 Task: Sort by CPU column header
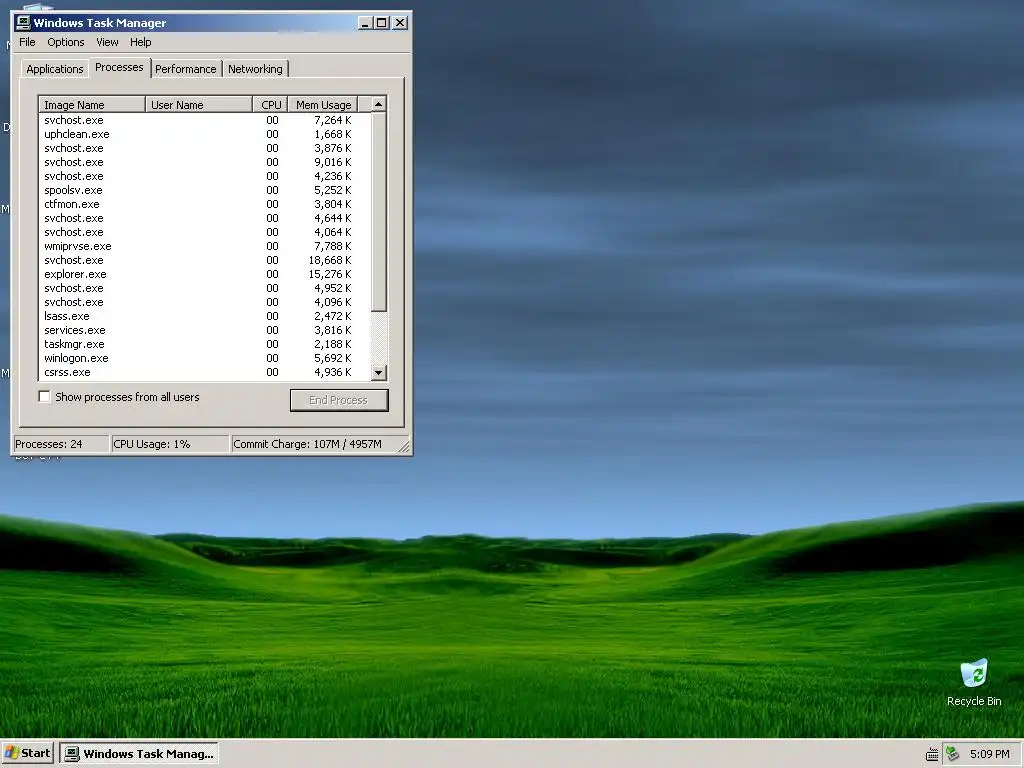270,104
